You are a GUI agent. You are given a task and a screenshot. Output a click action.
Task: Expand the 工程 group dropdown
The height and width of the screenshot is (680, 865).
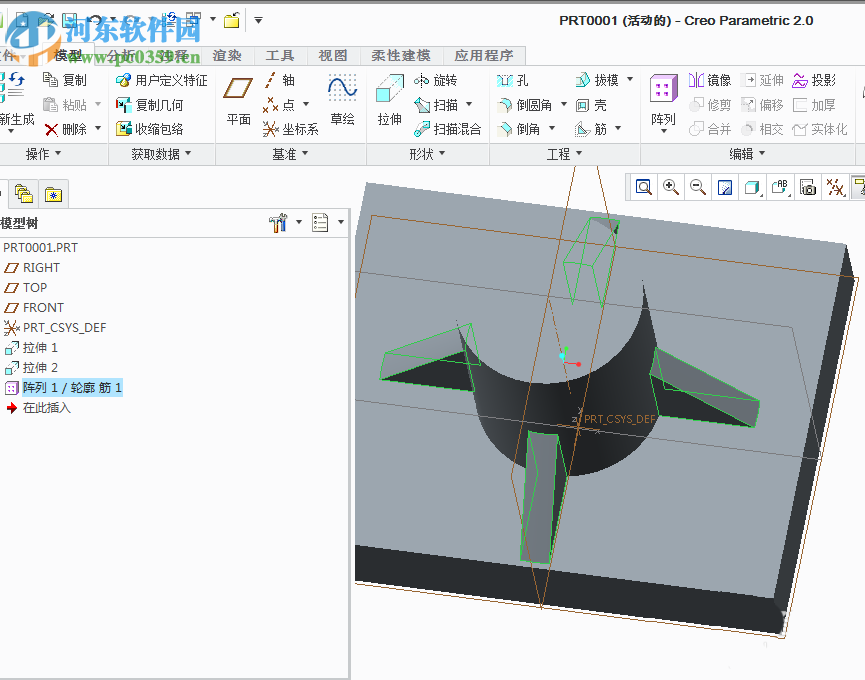coord(564,154)
